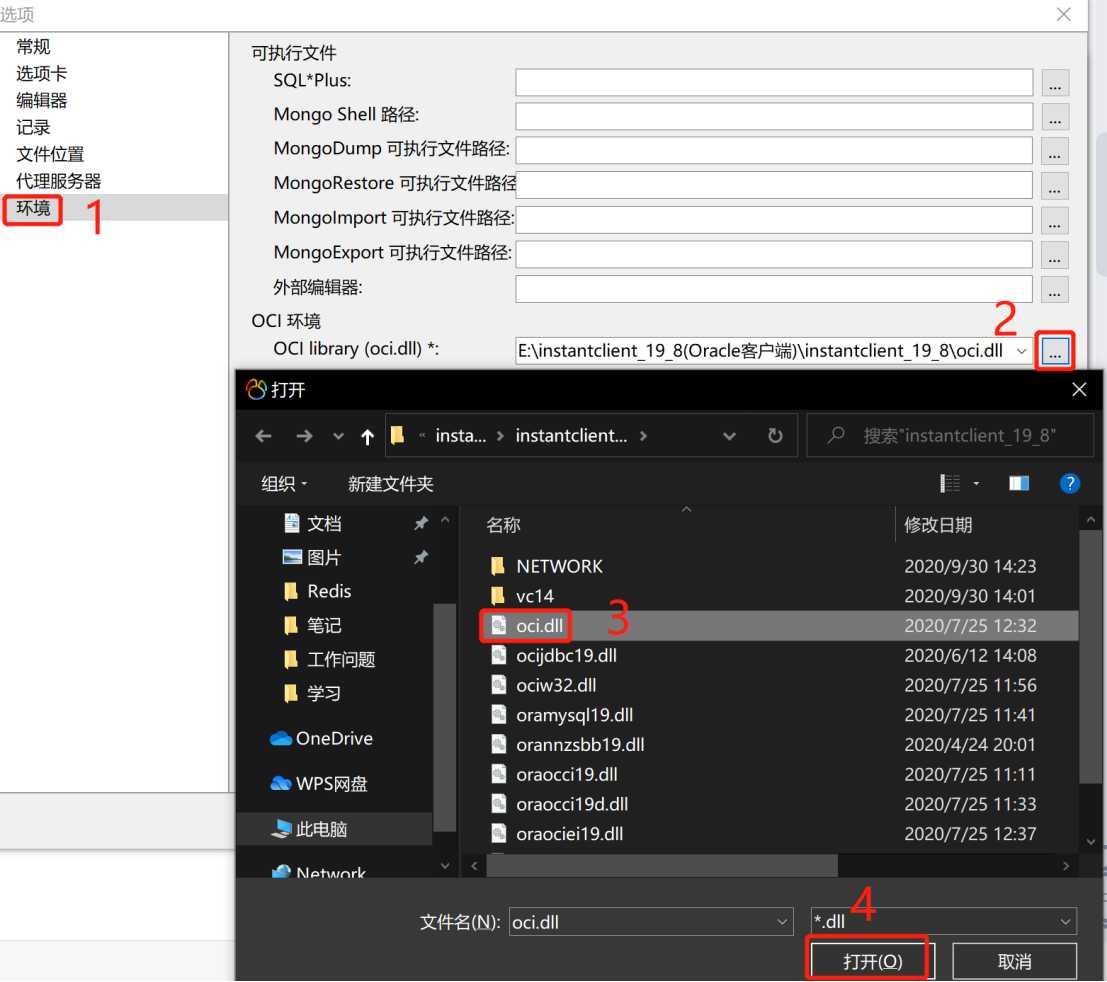Click 新建文件夹 button
The image size is (1107, 982).
390,484
